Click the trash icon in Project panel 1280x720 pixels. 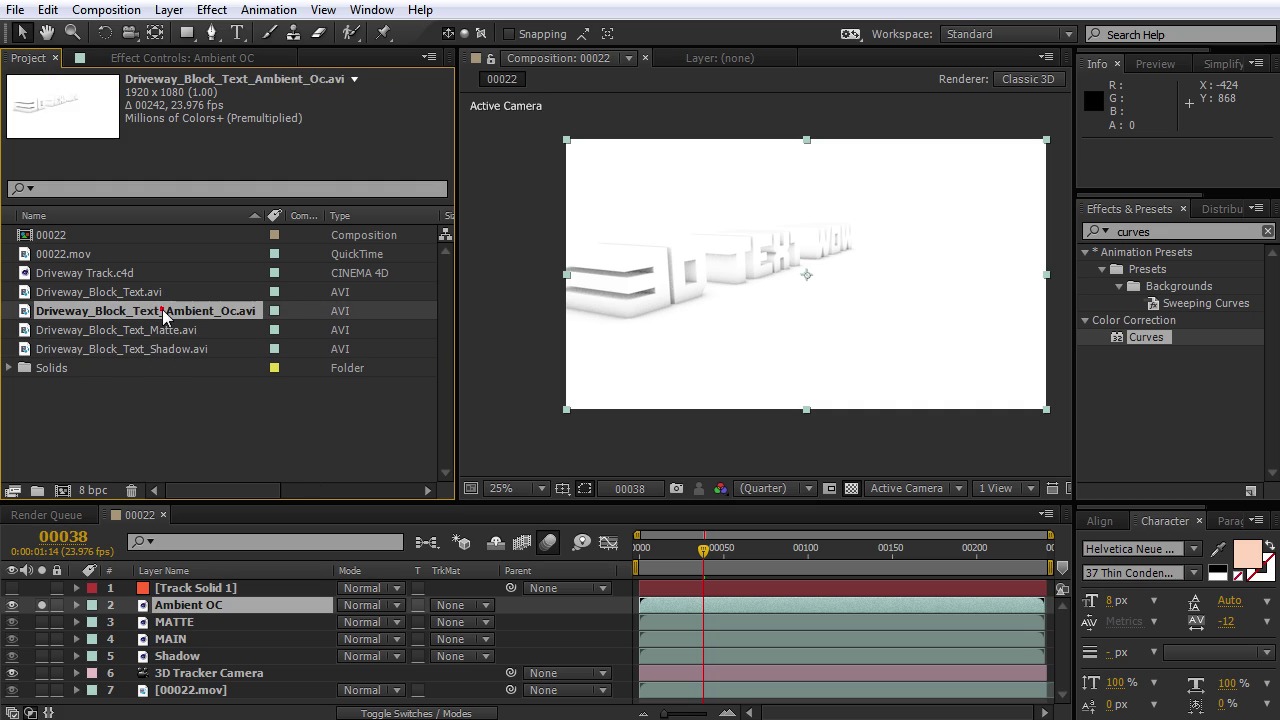[131, 490]
